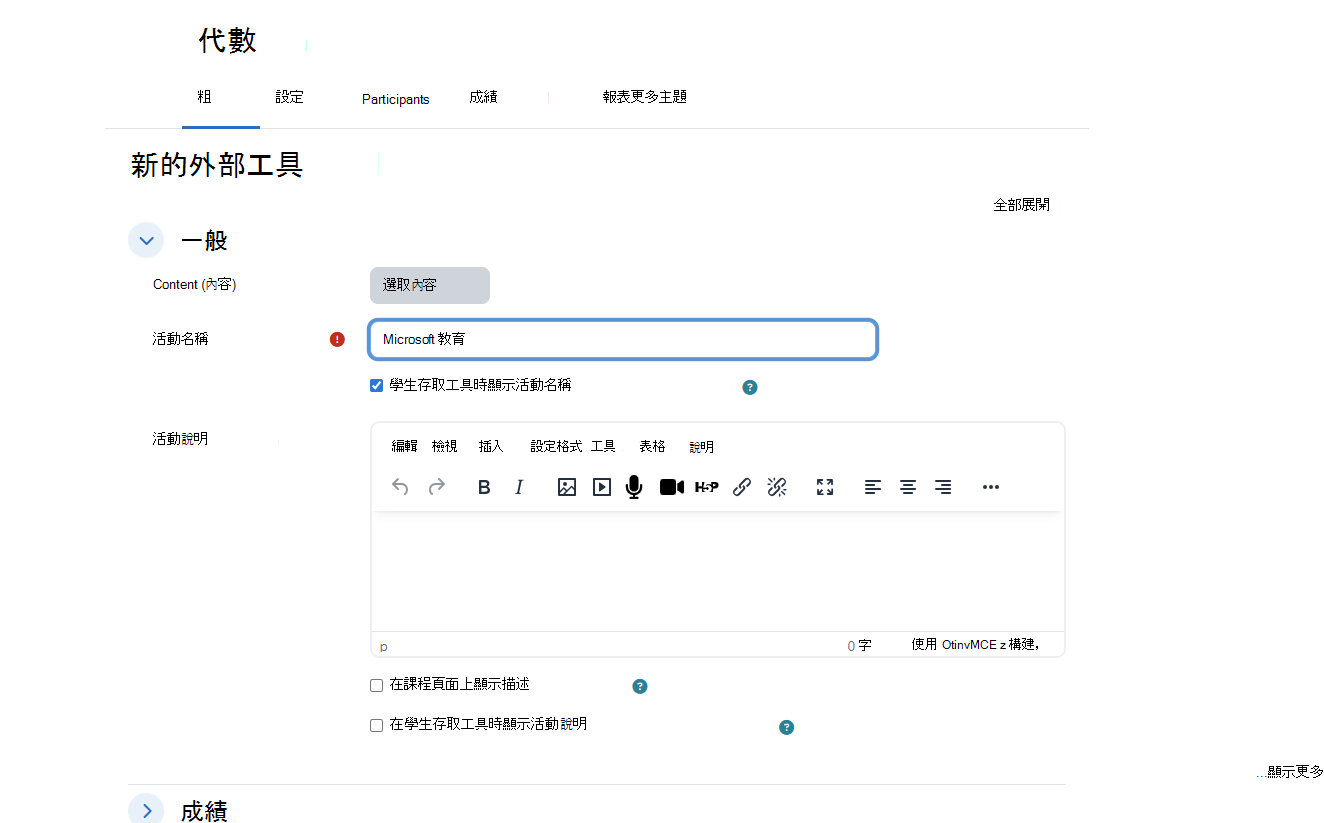Image resolution: width=1324 pixels, height=823 pixels.
Task: Align text left in editor
Action: (873, 487)
